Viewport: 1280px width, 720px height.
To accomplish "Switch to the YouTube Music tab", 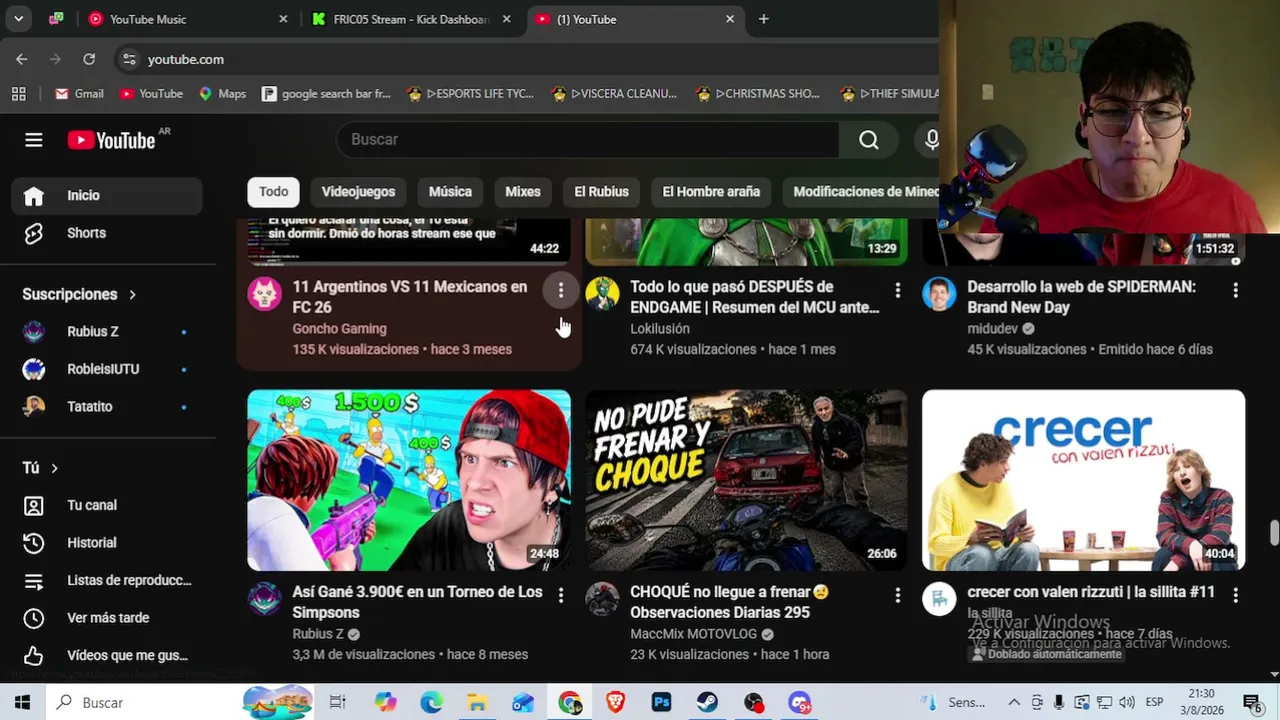I will click(186, 19).
